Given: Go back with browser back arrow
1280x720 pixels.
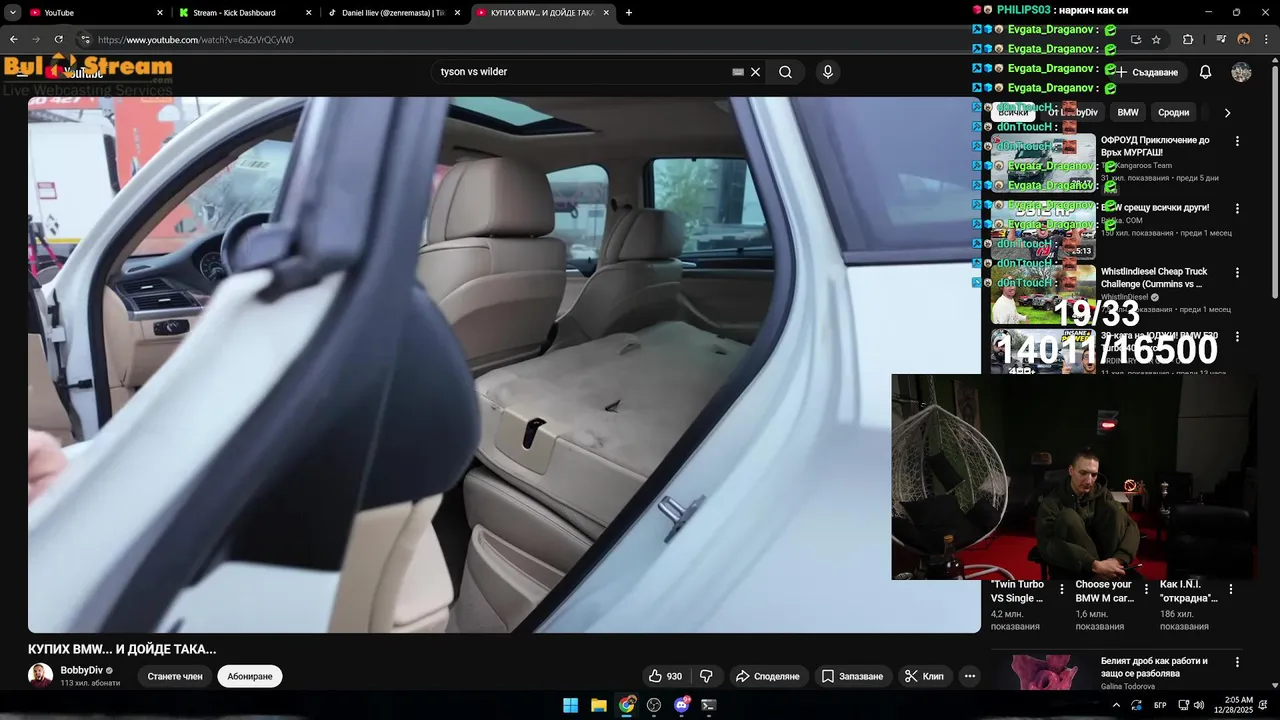Looking at the screenshot, I should tap(14, 40).
